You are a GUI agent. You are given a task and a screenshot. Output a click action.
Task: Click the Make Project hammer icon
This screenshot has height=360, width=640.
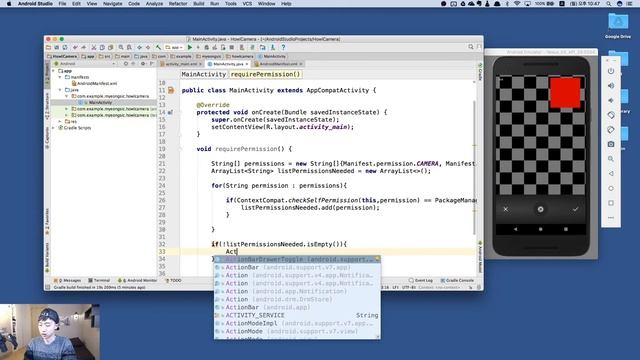[158, 47]
